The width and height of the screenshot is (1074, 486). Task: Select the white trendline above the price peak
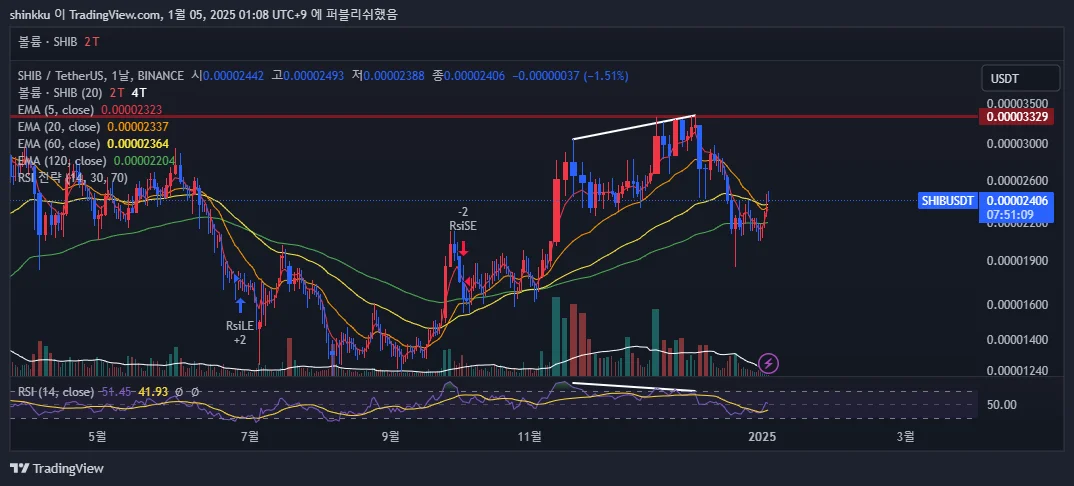634,127
